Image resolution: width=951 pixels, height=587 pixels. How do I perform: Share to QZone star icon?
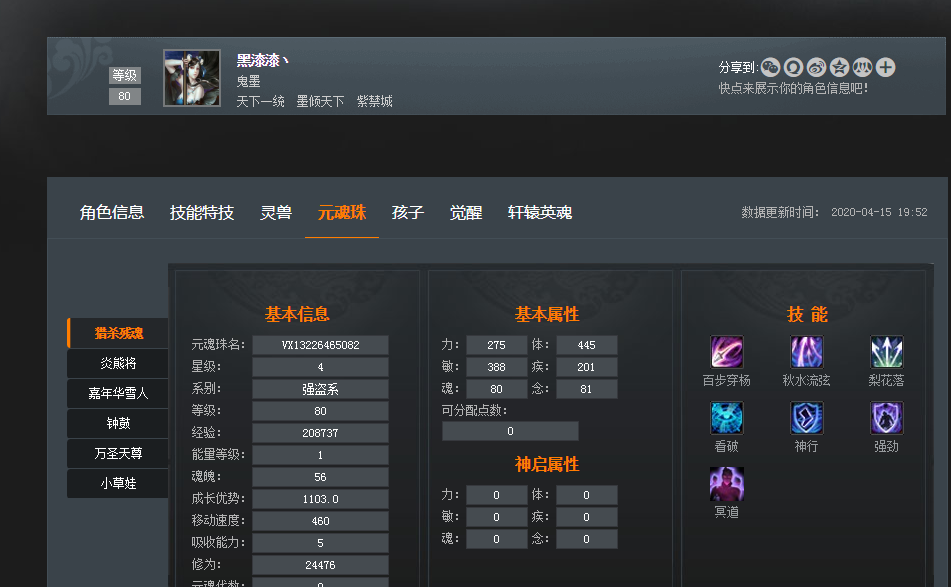coord(839,67)
